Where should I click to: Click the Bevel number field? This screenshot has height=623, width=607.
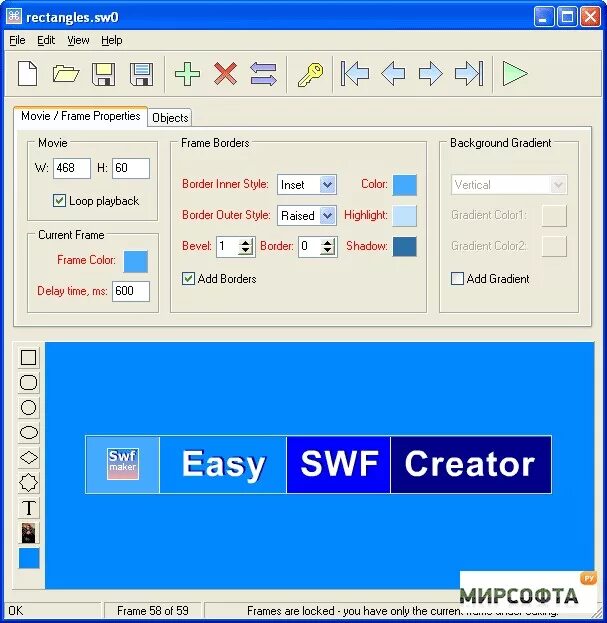(228, 246)
